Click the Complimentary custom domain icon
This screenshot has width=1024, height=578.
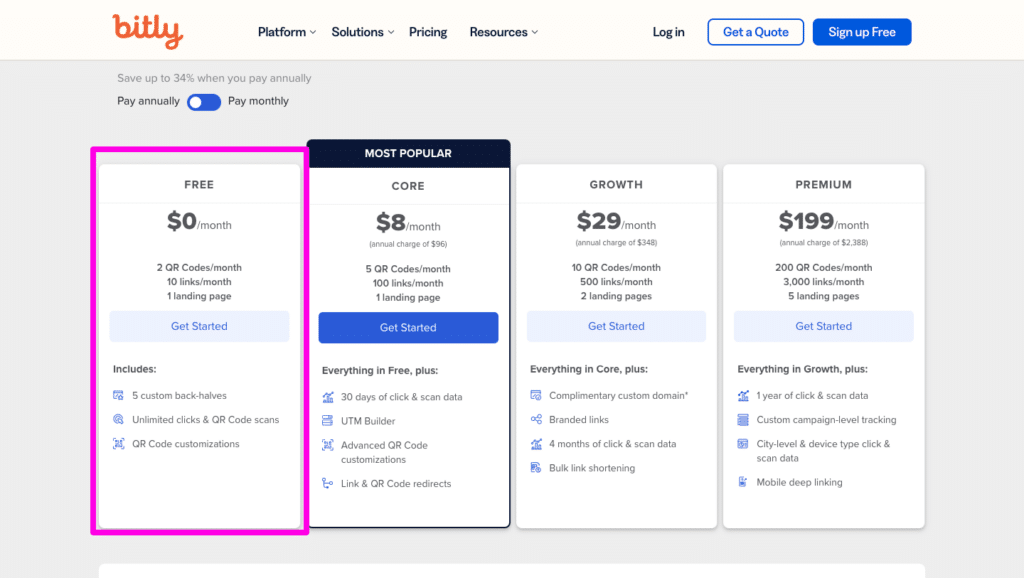(536, 395)
